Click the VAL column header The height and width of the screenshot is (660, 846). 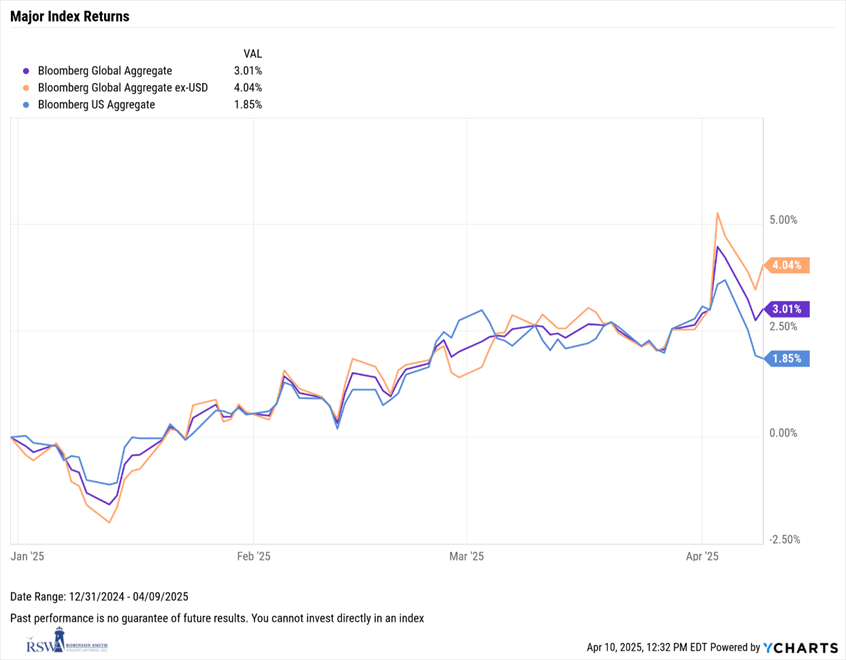pos(252,53)
